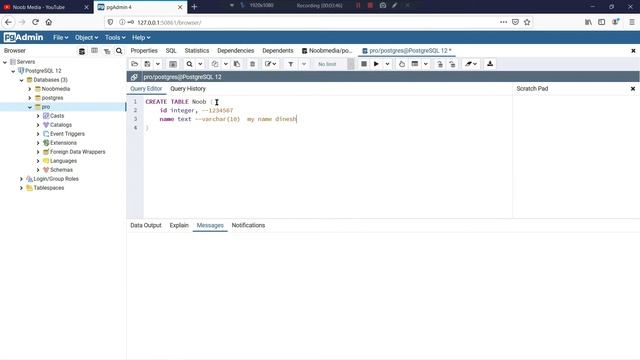Save query file icon
The width and height of the screenshot is (640, 360).
147,64
